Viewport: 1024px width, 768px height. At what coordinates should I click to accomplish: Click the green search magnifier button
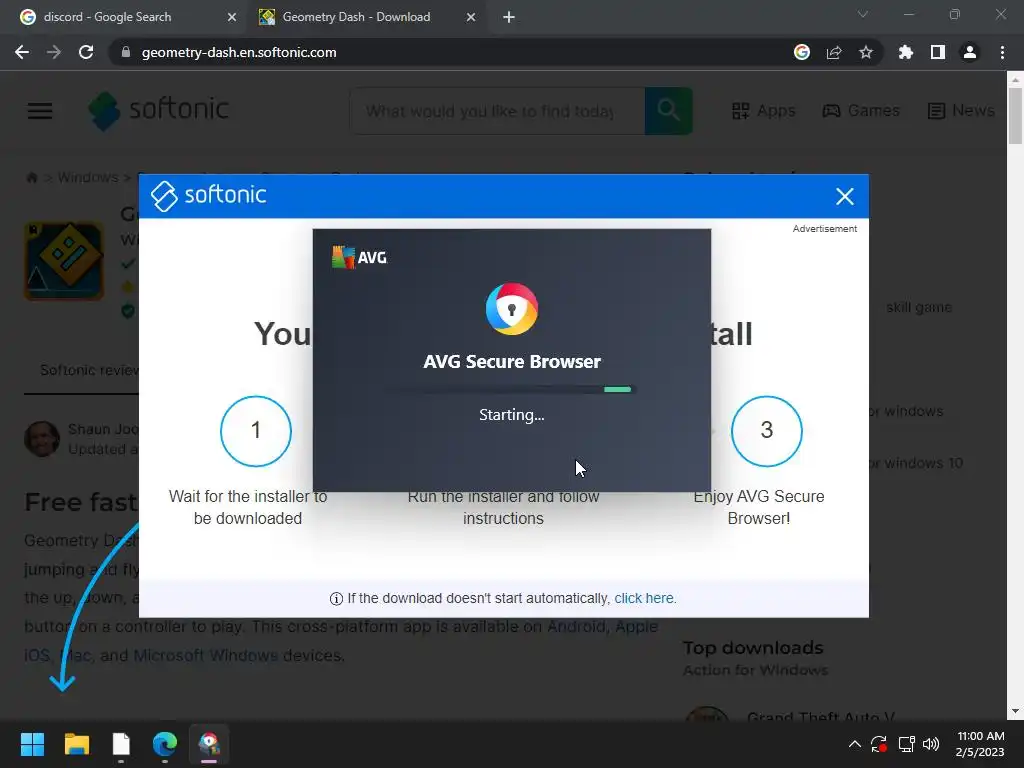(x=668, y=111)
